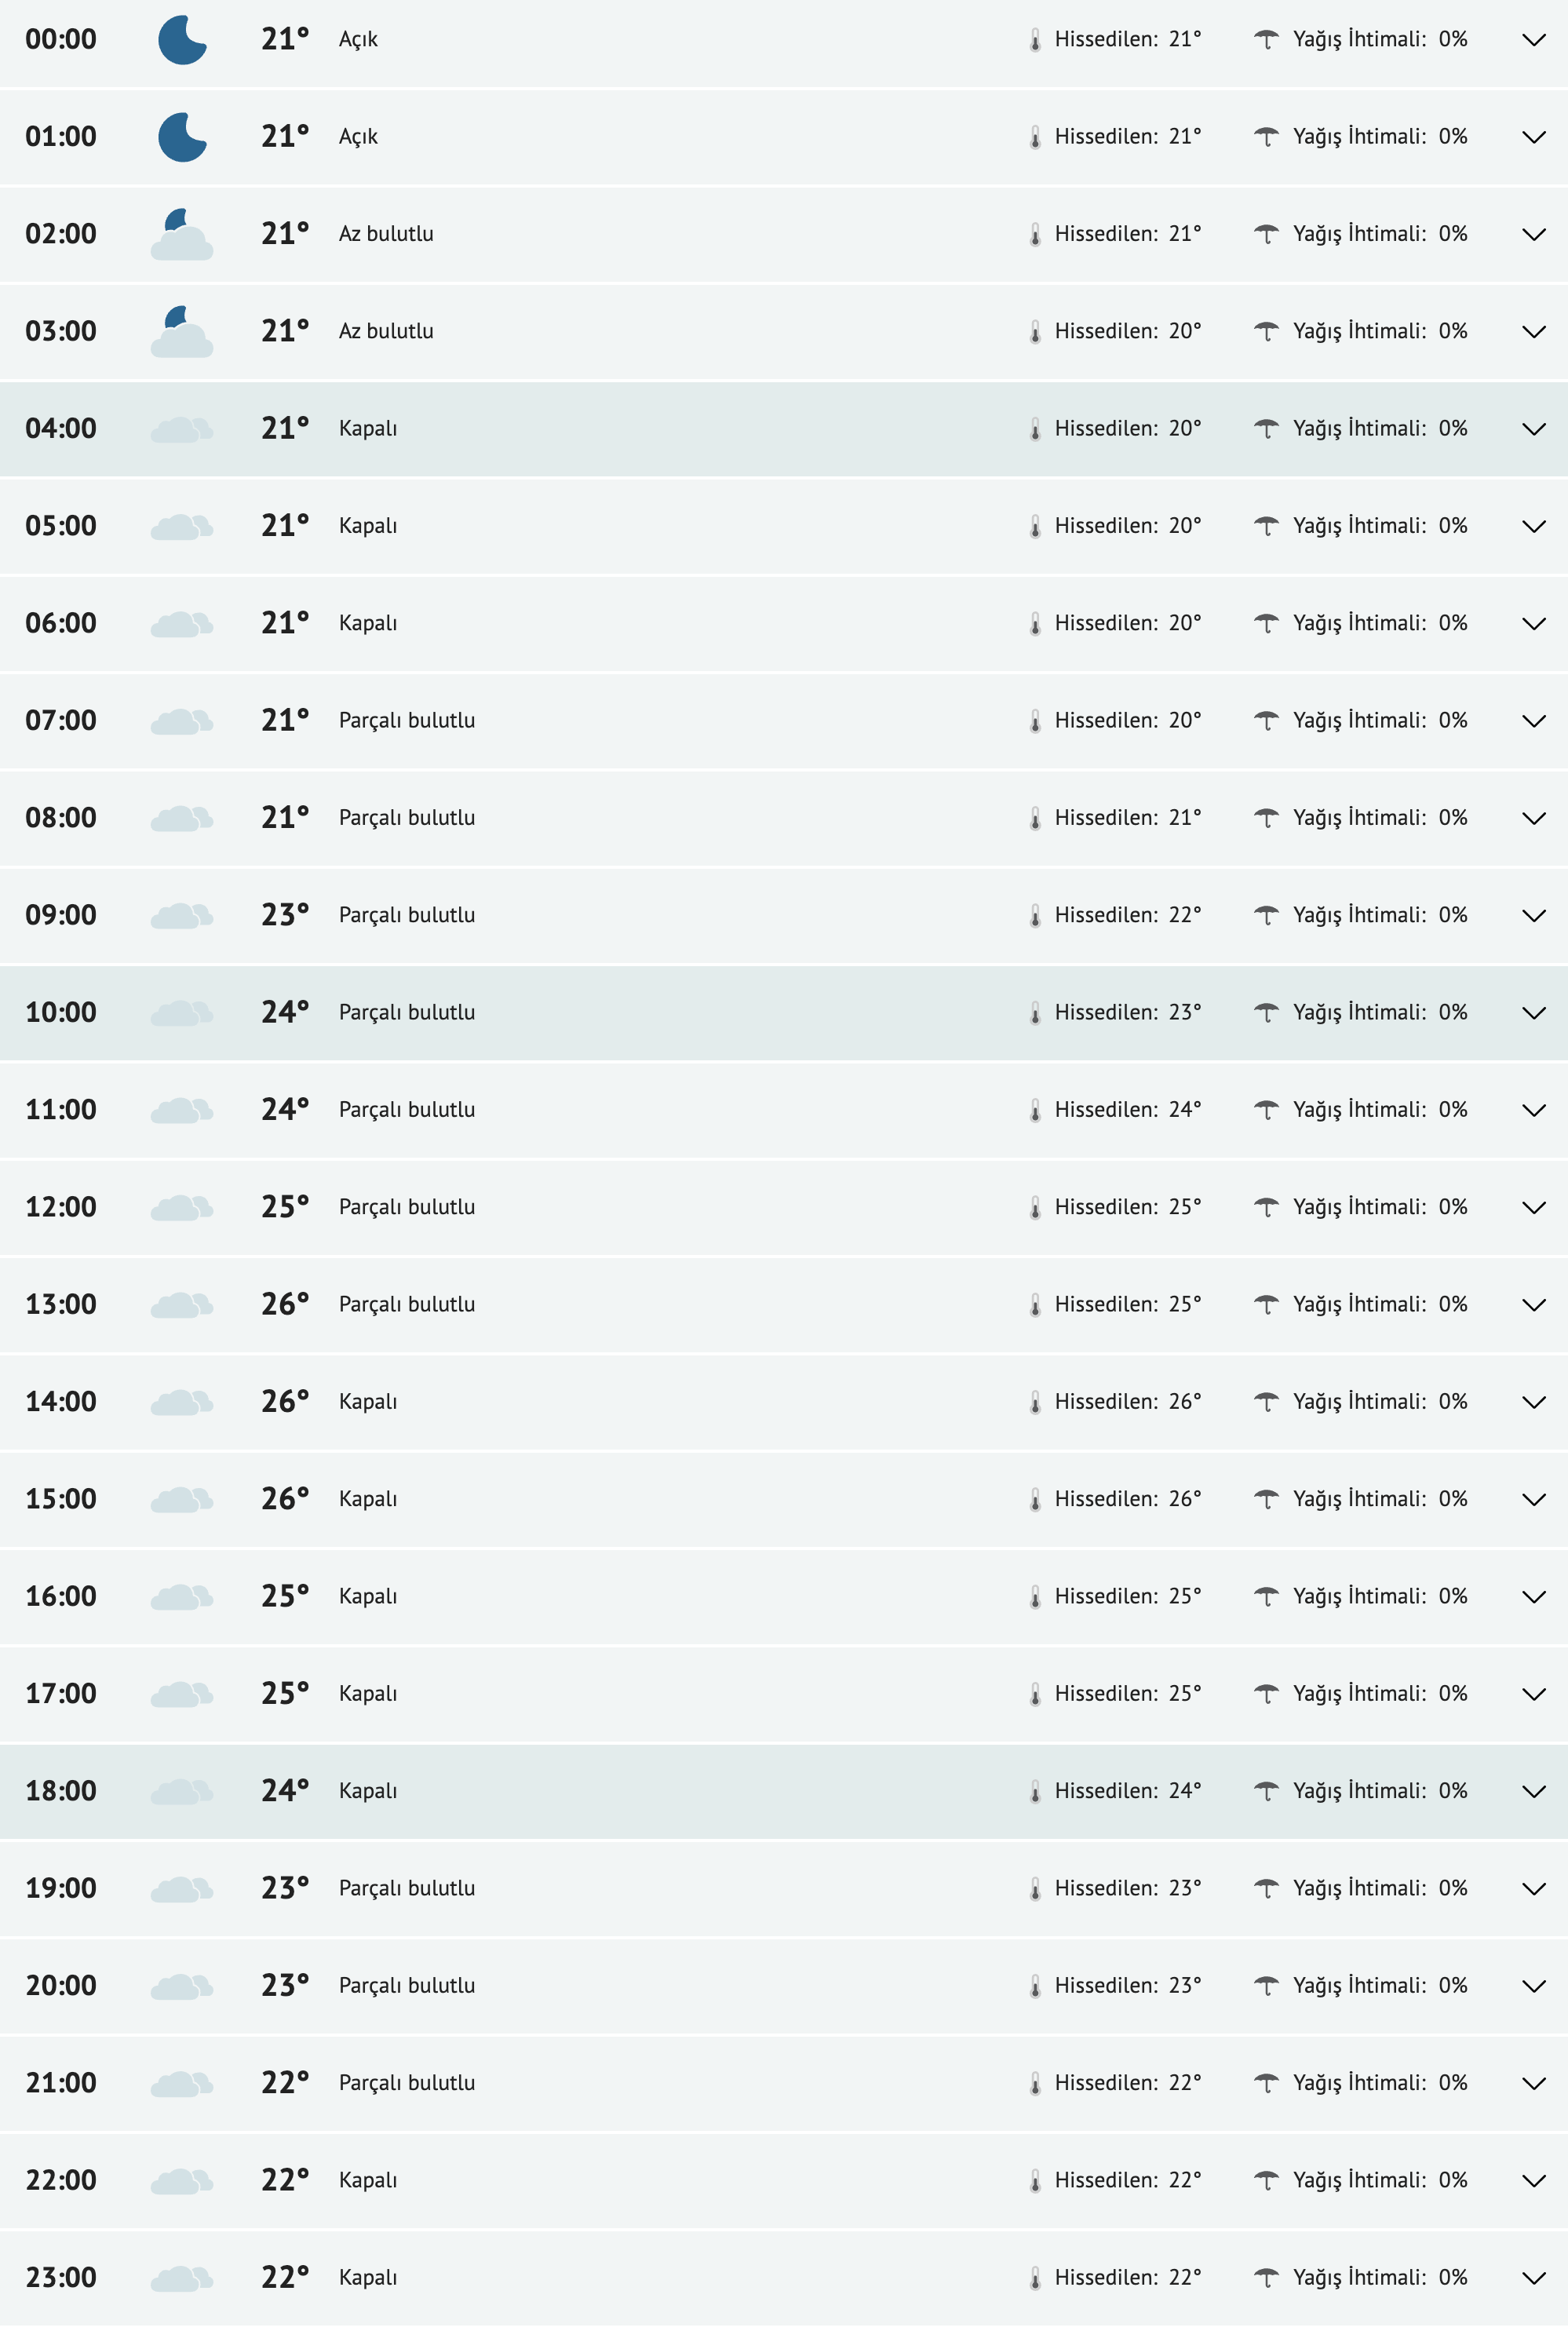Expand the 18:00 forecast row
This screenshot has width=1568, height=2331.
(1533, 1791)
